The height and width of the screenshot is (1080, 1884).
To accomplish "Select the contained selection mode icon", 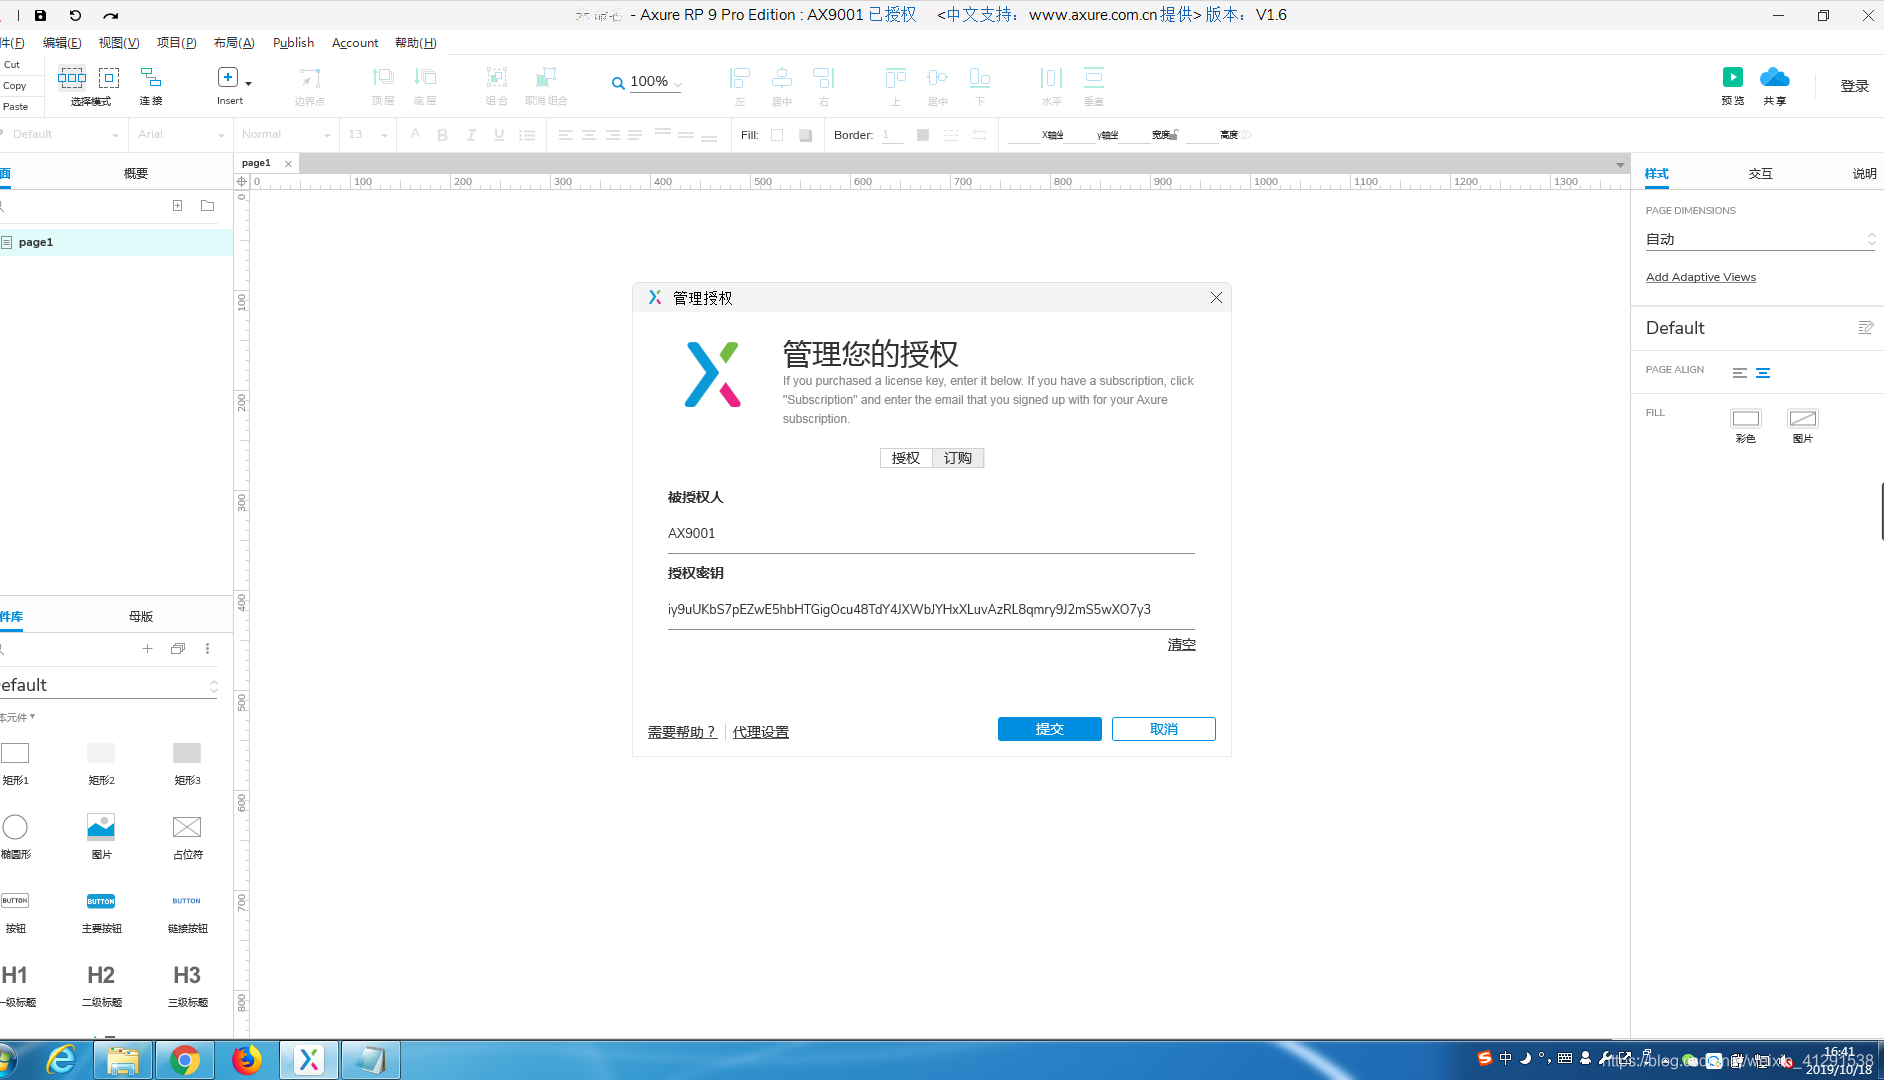I will click(x=109, y=77).
